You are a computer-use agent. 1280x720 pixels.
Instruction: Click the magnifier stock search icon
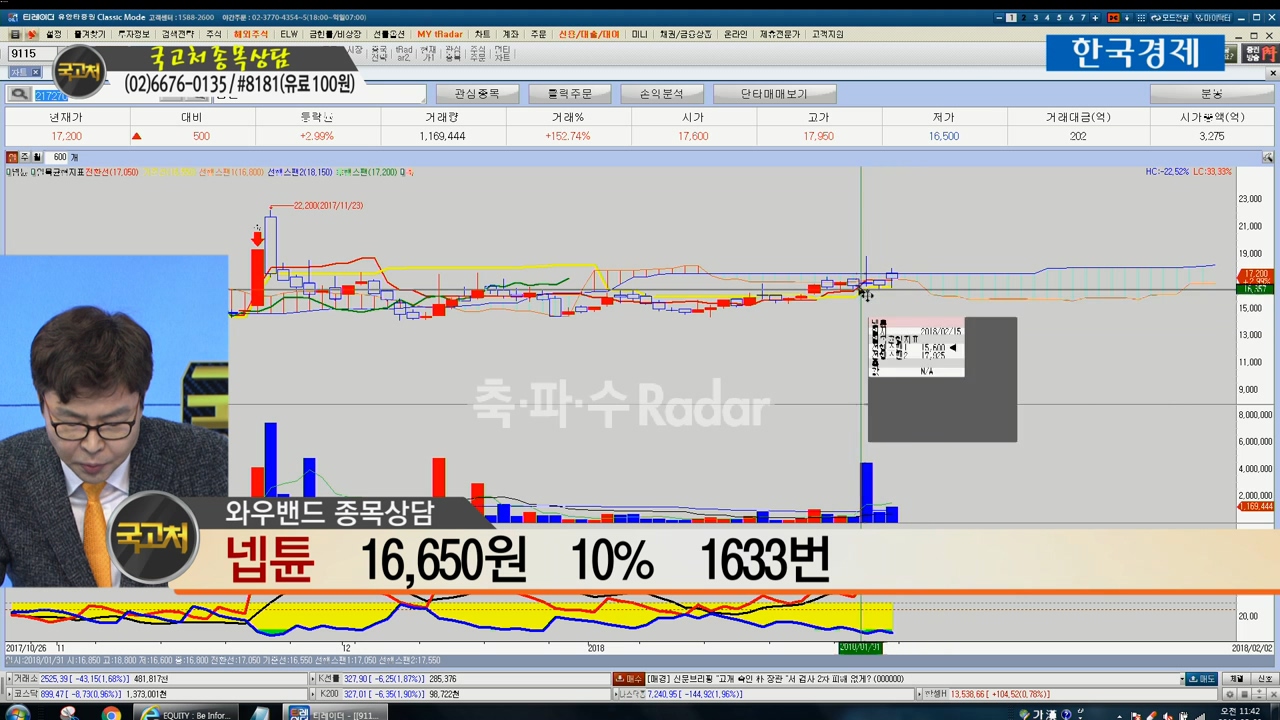point(19,94)
